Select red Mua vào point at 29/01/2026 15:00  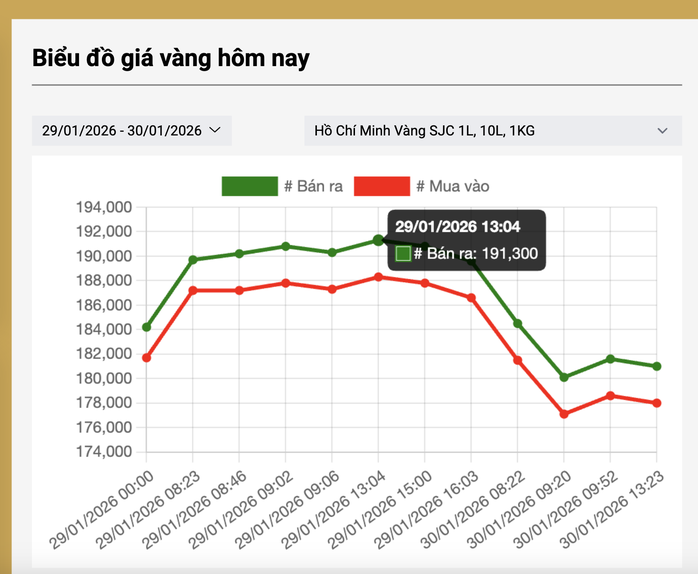coord(425,283)
